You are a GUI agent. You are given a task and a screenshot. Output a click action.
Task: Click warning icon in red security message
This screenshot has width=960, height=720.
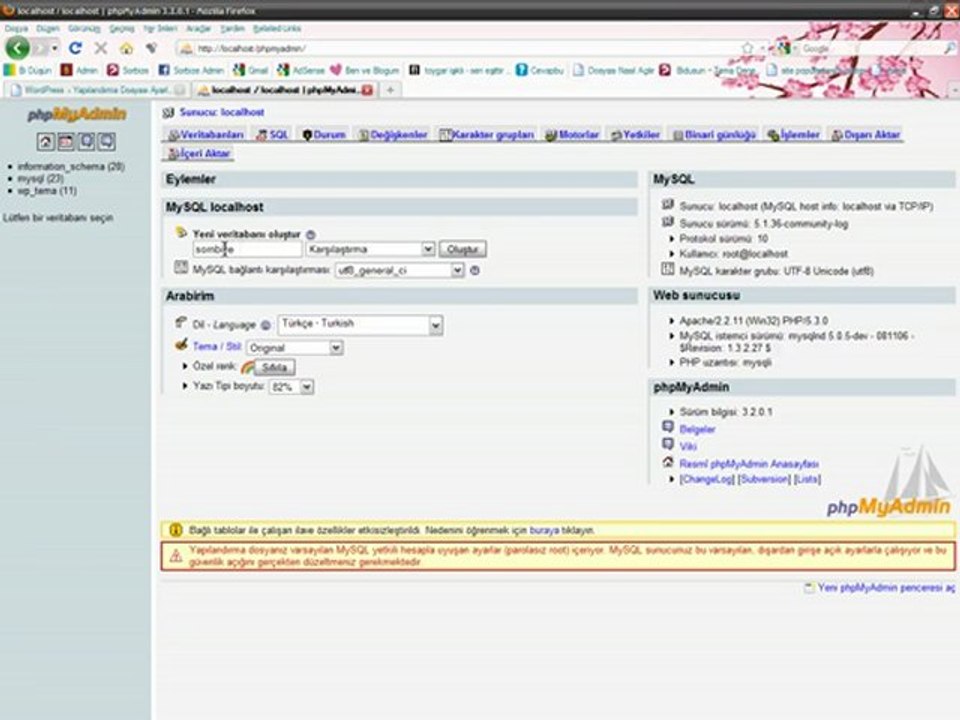(176, 556)
